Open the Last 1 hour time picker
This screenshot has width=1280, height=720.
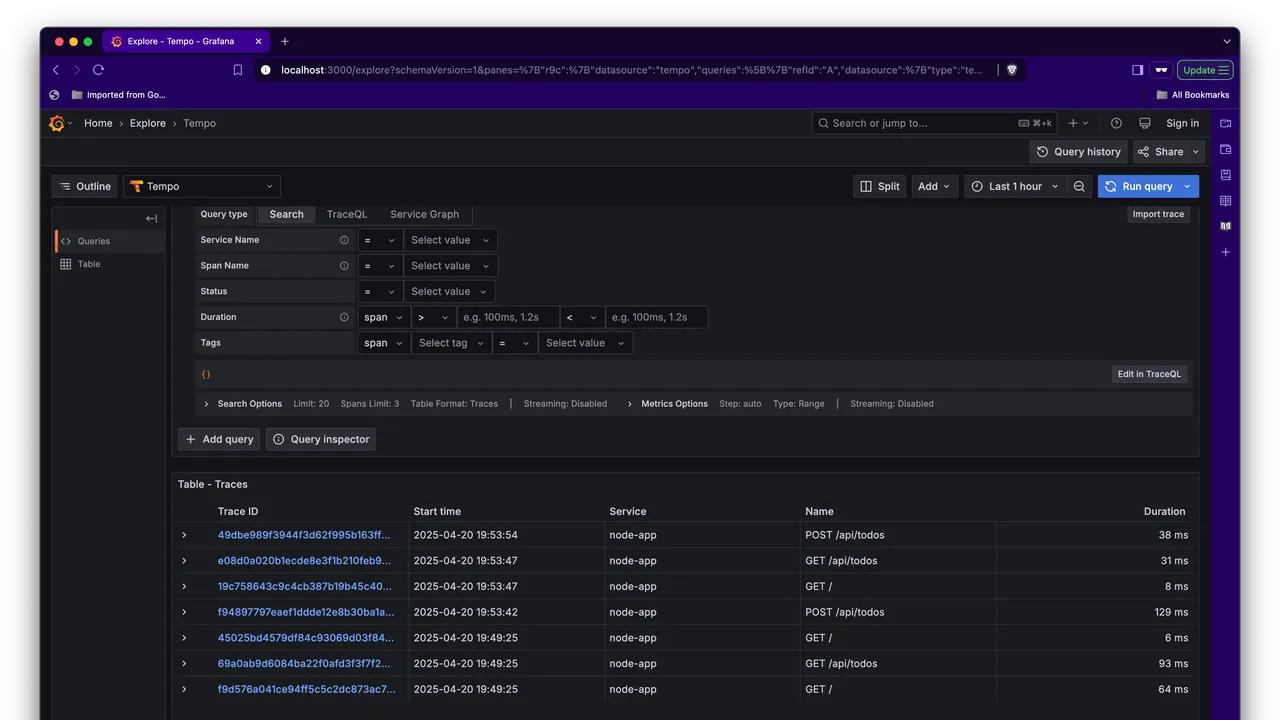coord(1014,186)
